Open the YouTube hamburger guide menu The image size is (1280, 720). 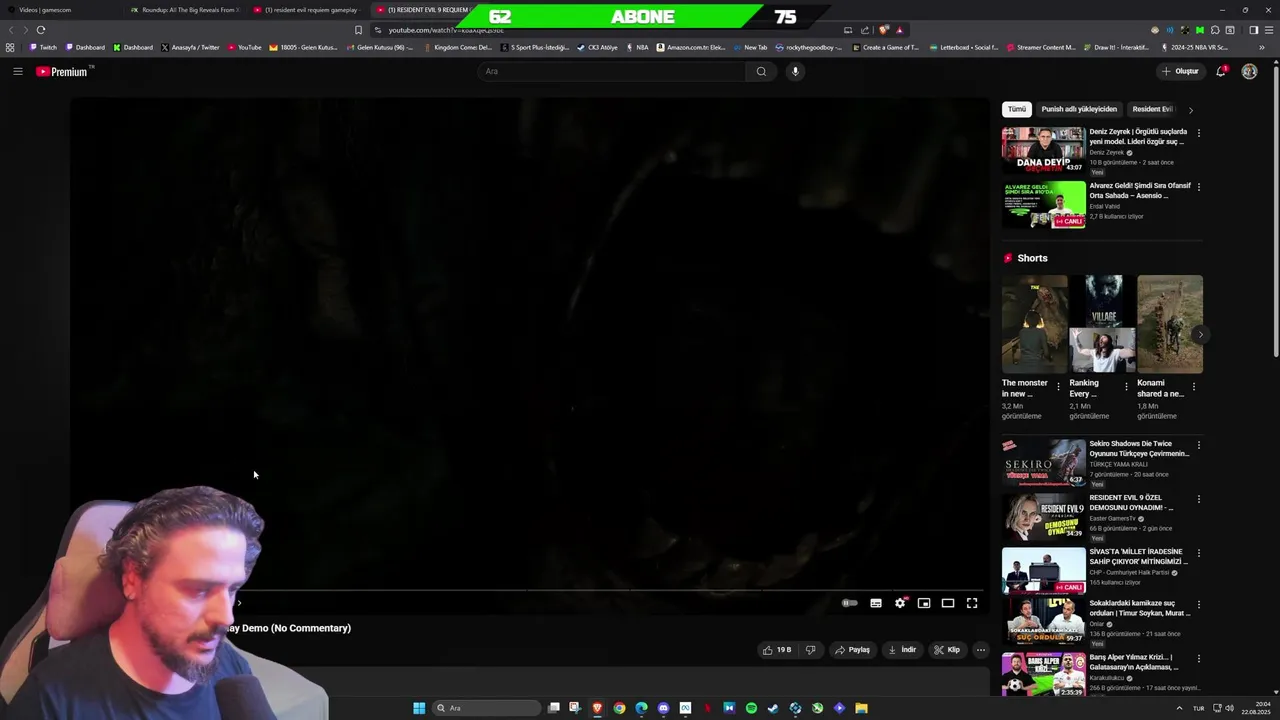(x=18, y=71)
